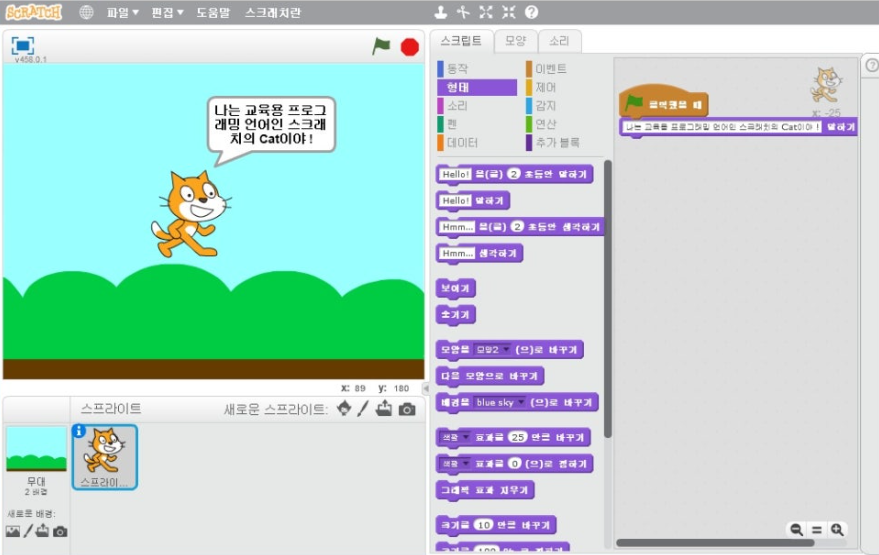
Task: Select the Grow sprite tool
Action: pyautogui.click(x=486, y=12)
